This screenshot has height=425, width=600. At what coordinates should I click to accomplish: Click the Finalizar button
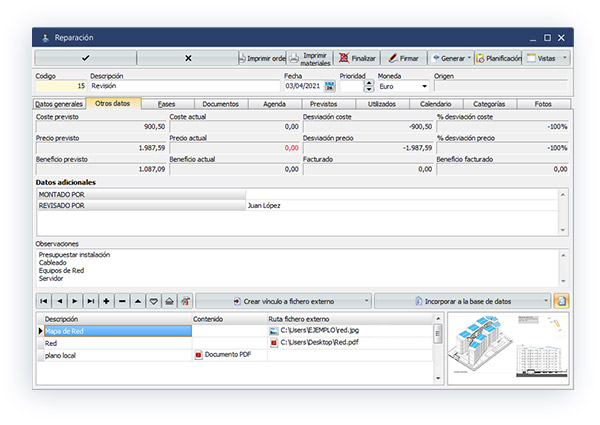click(x=356, y=59)
